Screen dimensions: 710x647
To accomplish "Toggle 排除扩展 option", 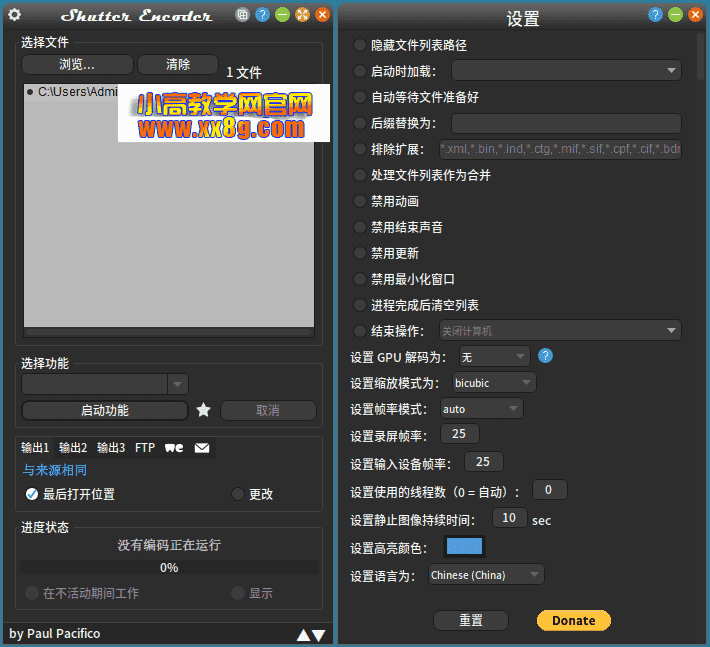I will 360,149.
